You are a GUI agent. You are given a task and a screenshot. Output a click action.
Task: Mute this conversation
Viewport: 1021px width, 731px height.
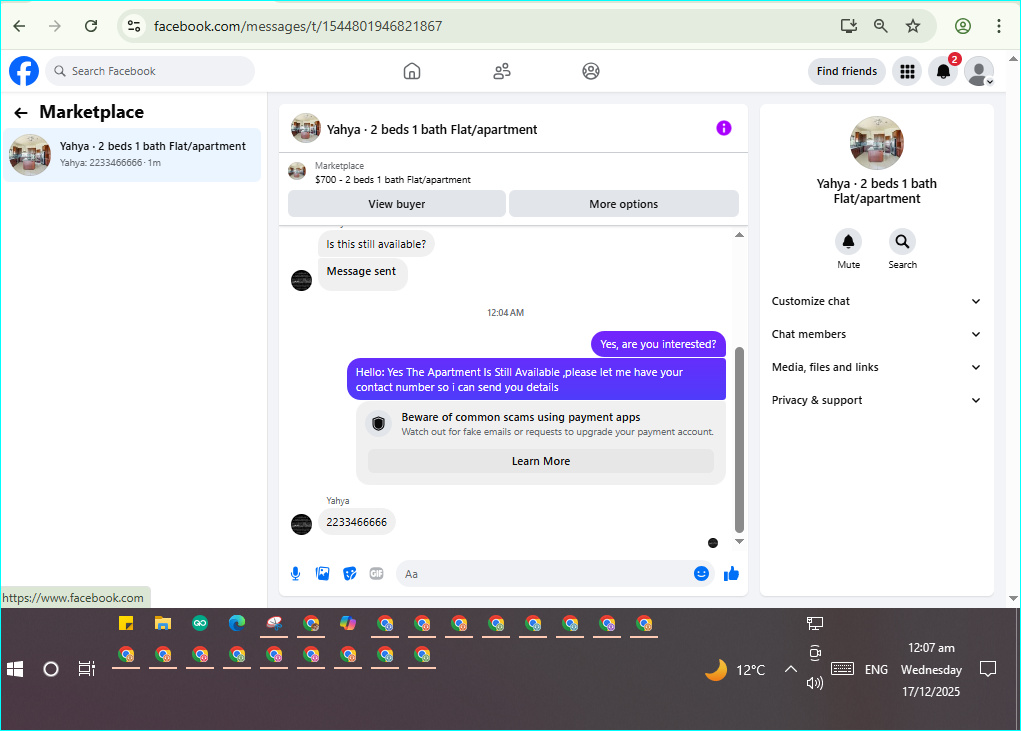848,242
